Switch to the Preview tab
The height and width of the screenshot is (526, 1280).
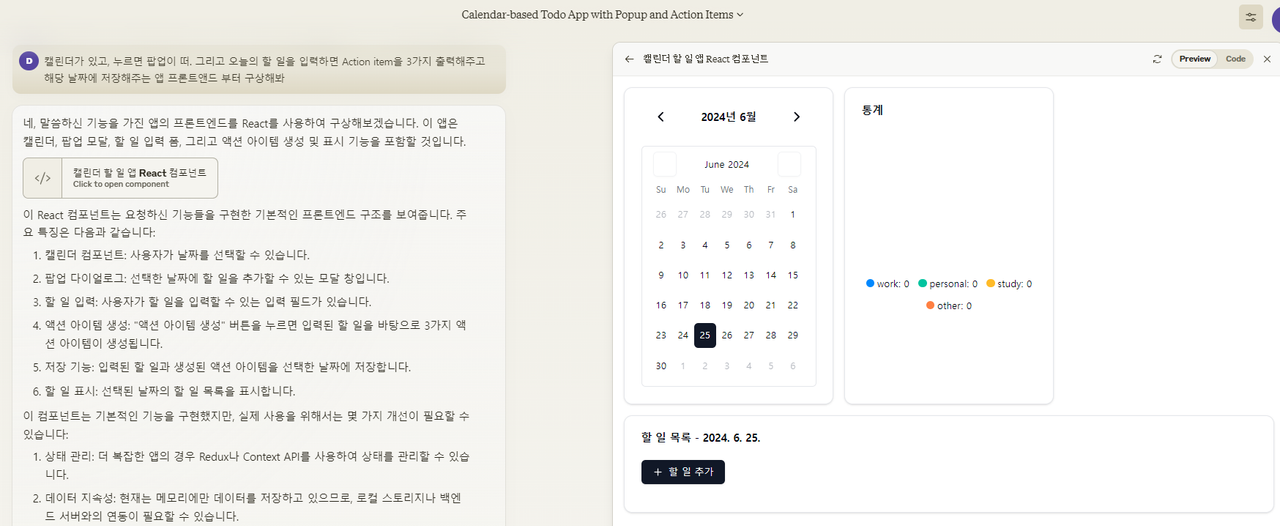[x=1195, y=59]
